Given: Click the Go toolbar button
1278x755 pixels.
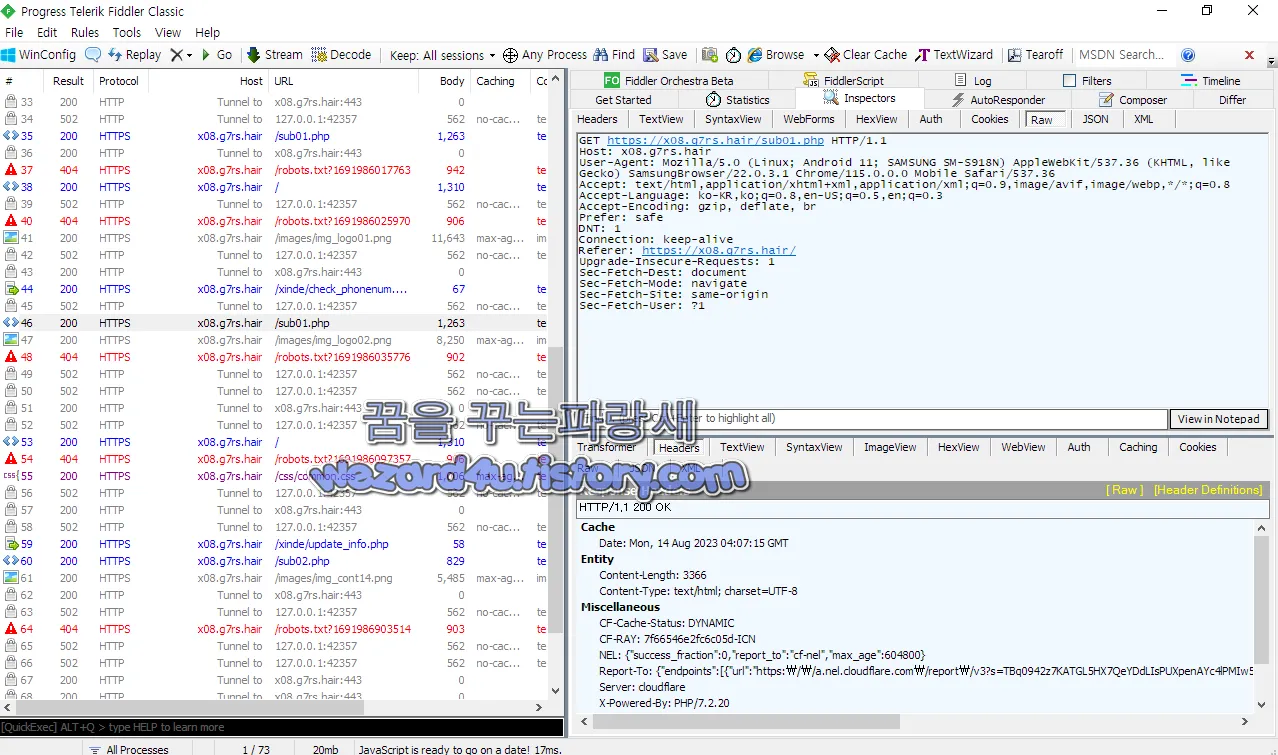Looking at the screenshot, I should [x=217, y=55].
